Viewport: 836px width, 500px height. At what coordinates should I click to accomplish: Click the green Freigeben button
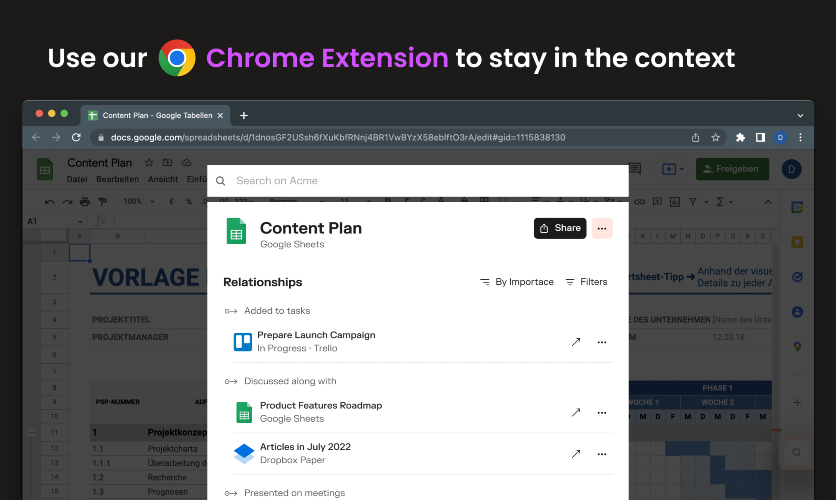732,169
